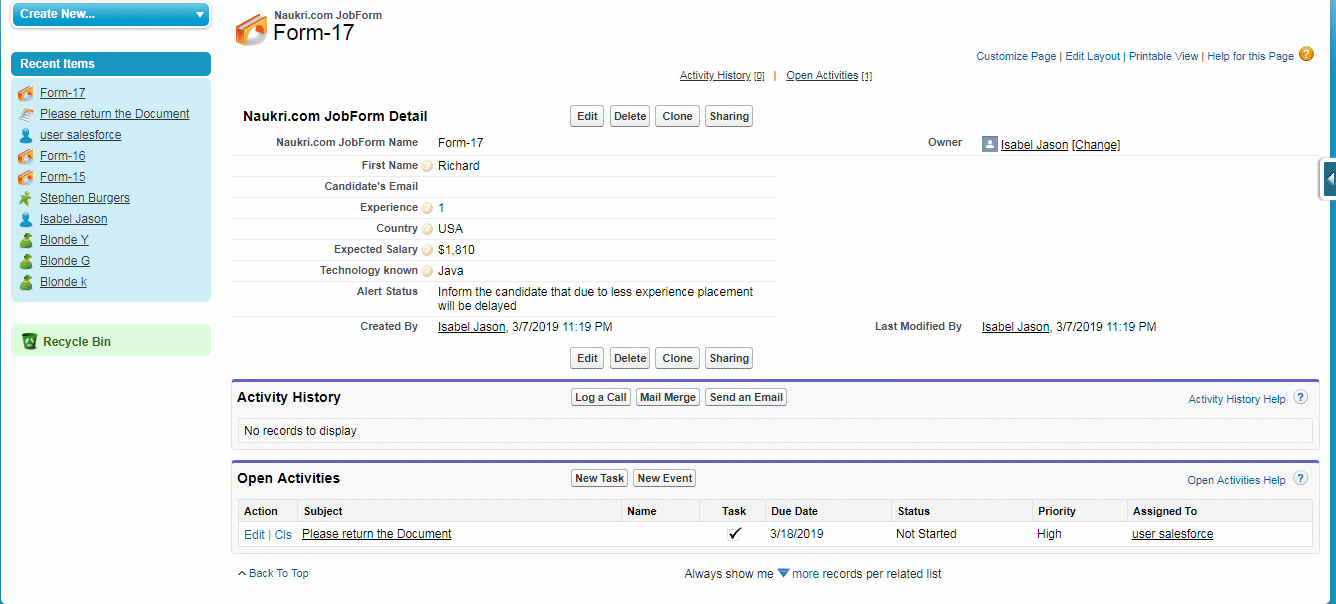Click the Task checkmark in Open Activities row
This screenshot has height=604, width=1336.
coord(734,534)
